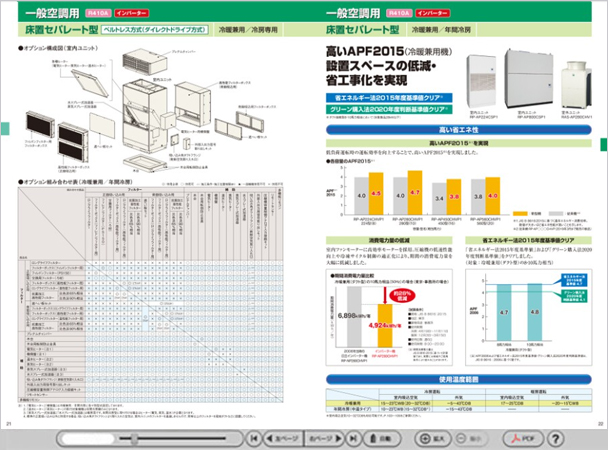608x450 pixels.
Task: Click the オプション組み合わせ表 heading
Action: coord(75,182)
